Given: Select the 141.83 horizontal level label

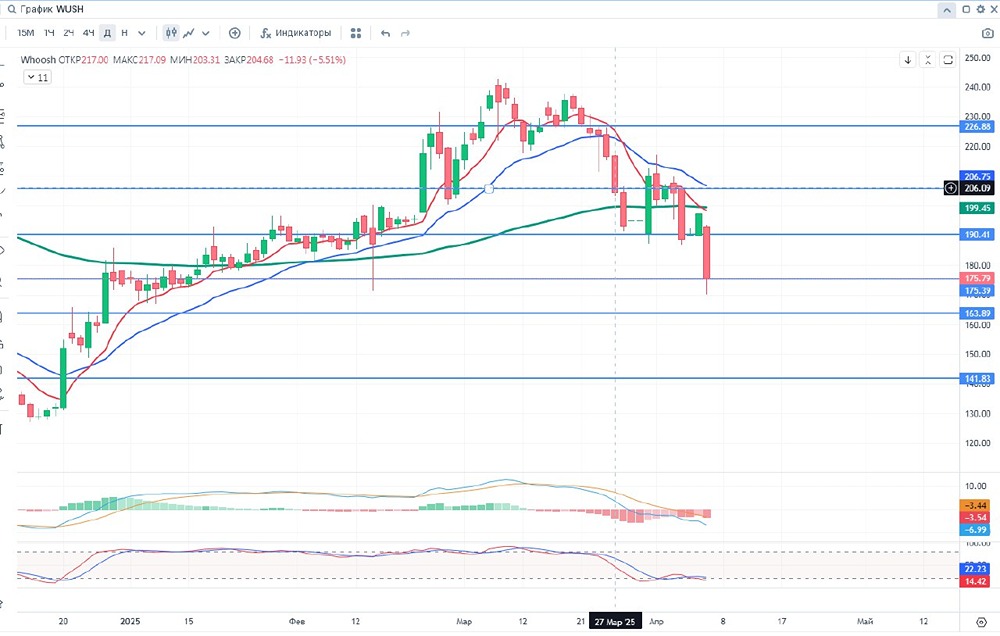Looking at the screenshot, I should point(977,378).
